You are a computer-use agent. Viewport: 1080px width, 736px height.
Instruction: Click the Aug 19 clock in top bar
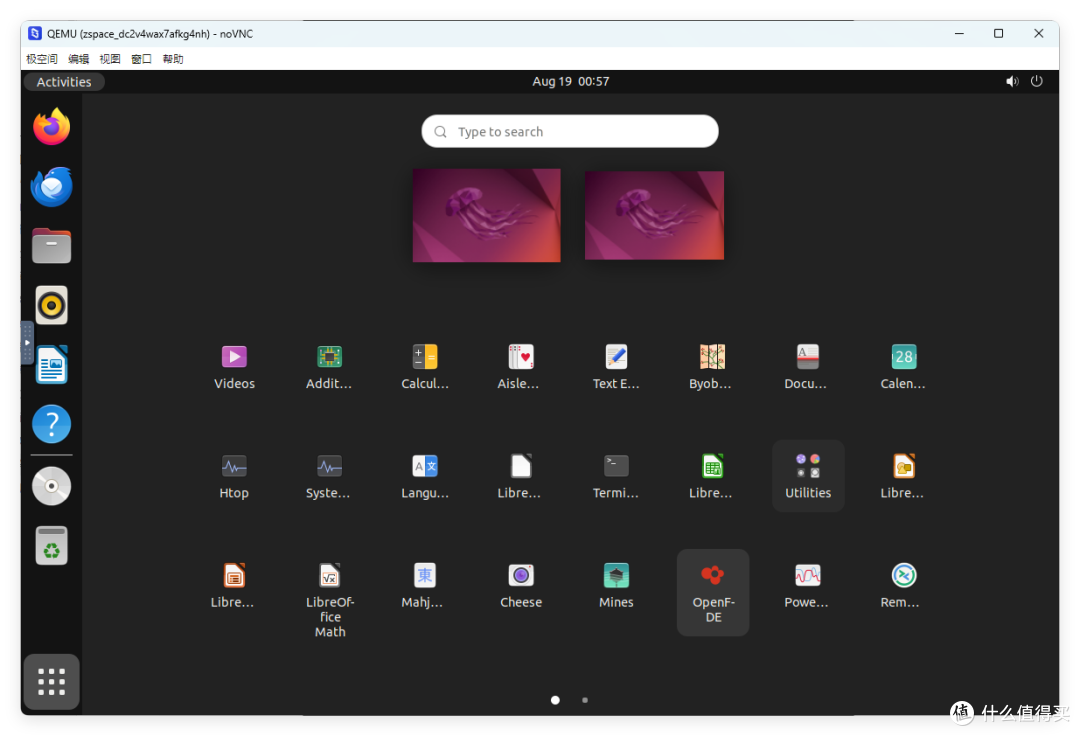(570, 81)
